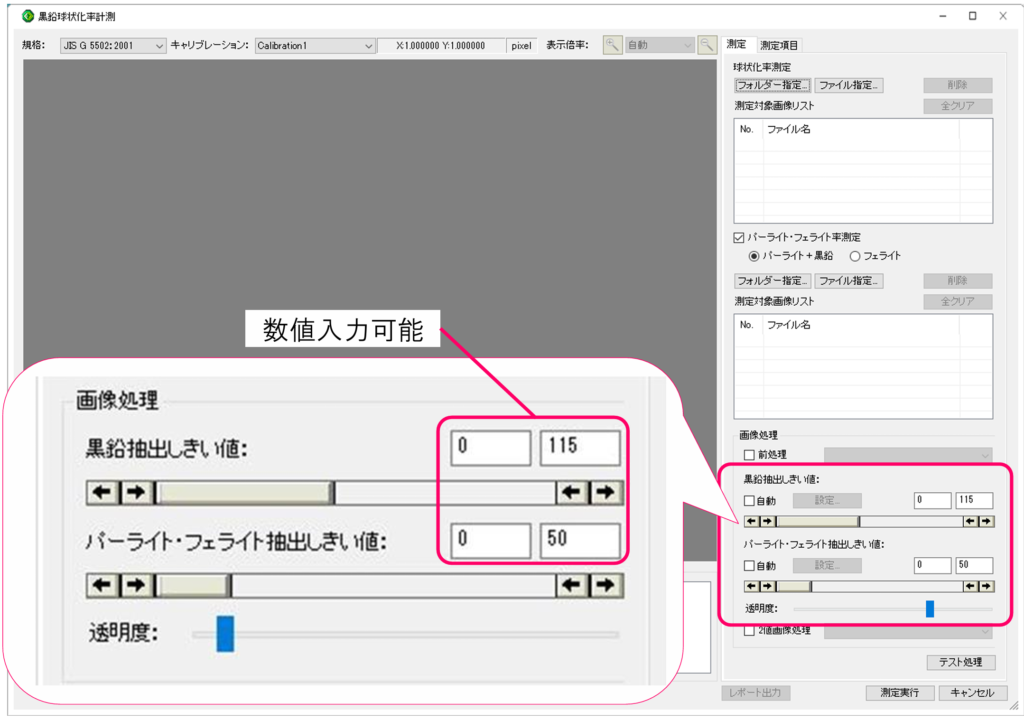Image resolution: width=1024 pixels, height=721 pixels.
Task: Click the rightmost increase arrow on the 黒鉛抽出しきい値 bar in the right panel
Action: tap(986, 521)
